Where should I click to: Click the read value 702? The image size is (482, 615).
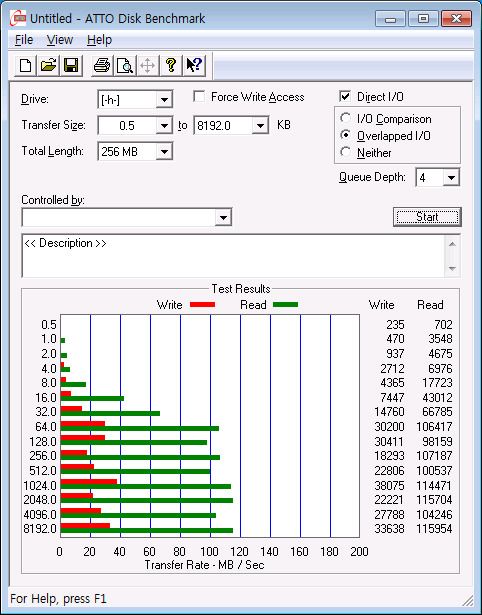click(x=443, y=325)
